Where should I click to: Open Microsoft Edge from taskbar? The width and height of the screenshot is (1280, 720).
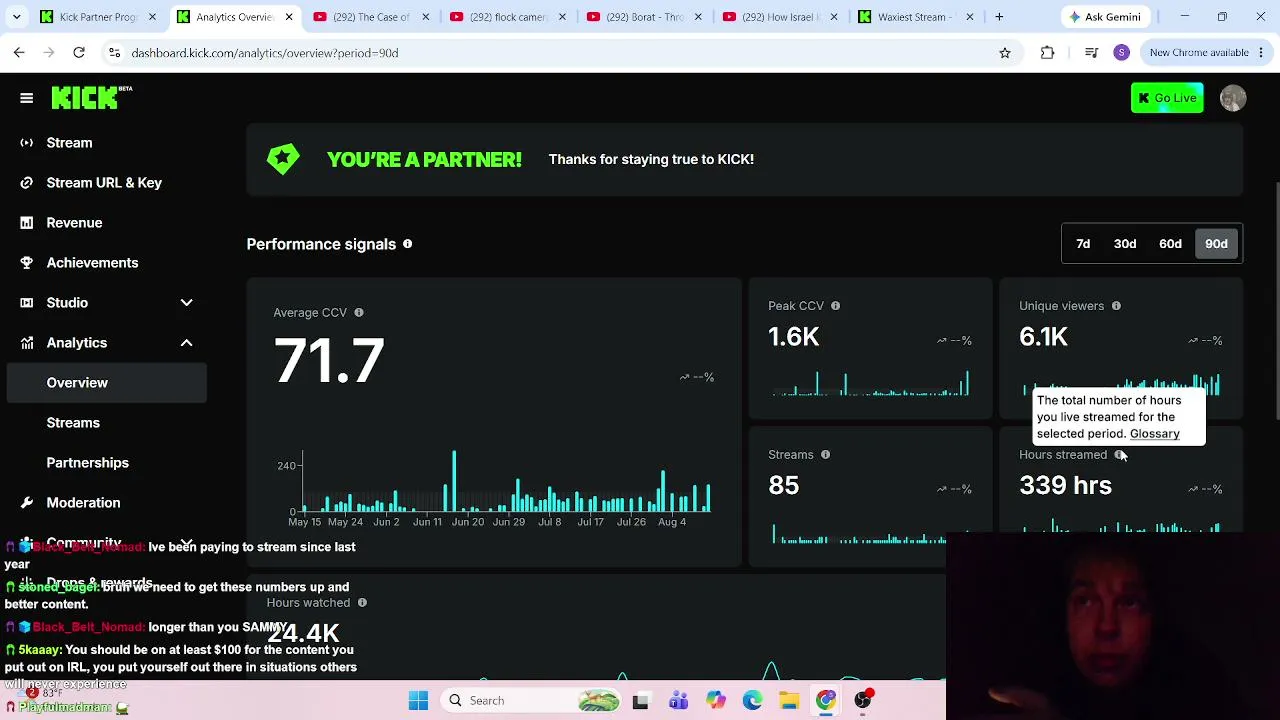point(752,701)
